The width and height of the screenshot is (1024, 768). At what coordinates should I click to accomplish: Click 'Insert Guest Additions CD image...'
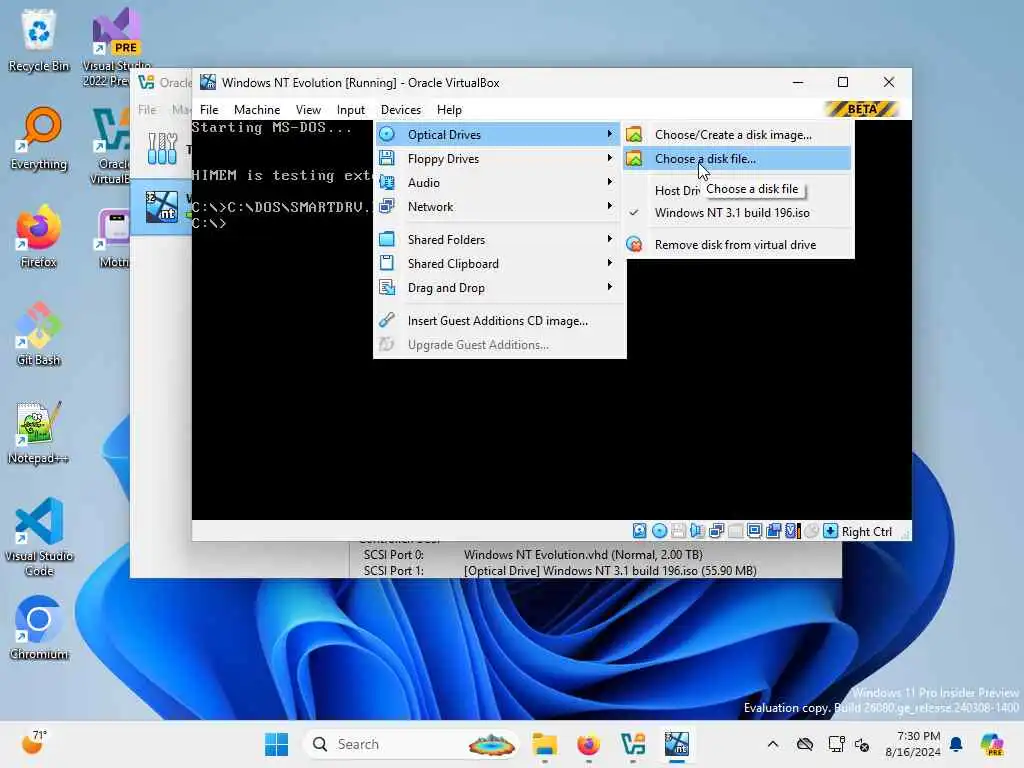[500, 321]
